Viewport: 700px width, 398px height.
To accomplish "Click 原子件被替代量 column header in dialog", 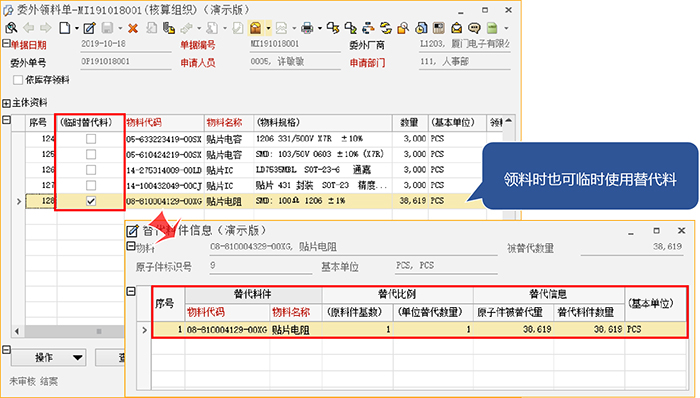I will (513, 312).
